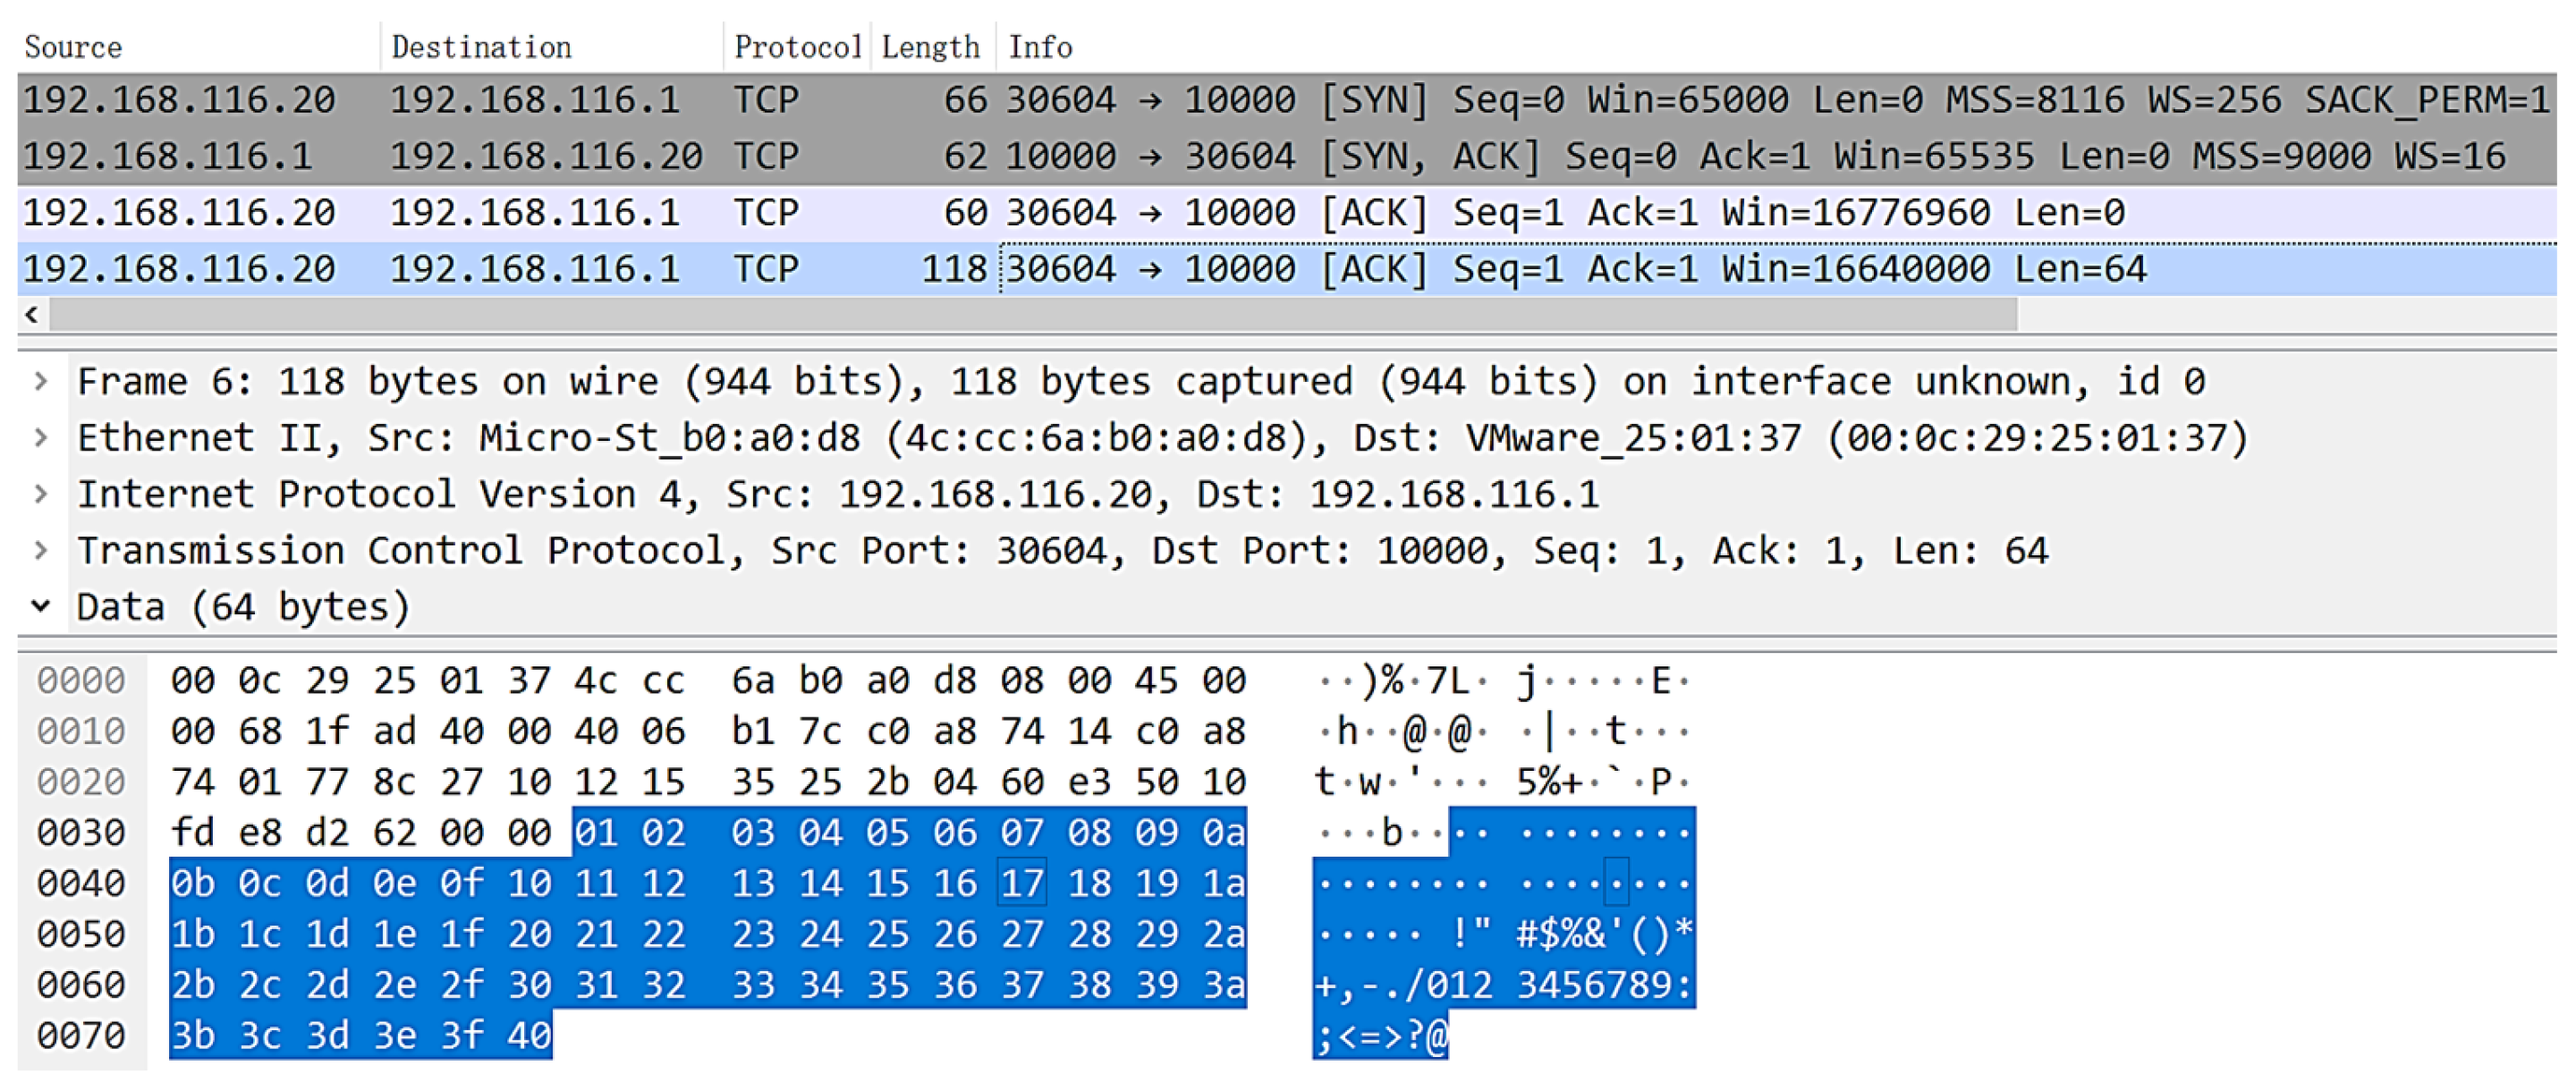Click hex byte 17 in row 0040
Image resolution: width=2576 pixels, height=1091 pixels.
click(x=1021, y=883)
